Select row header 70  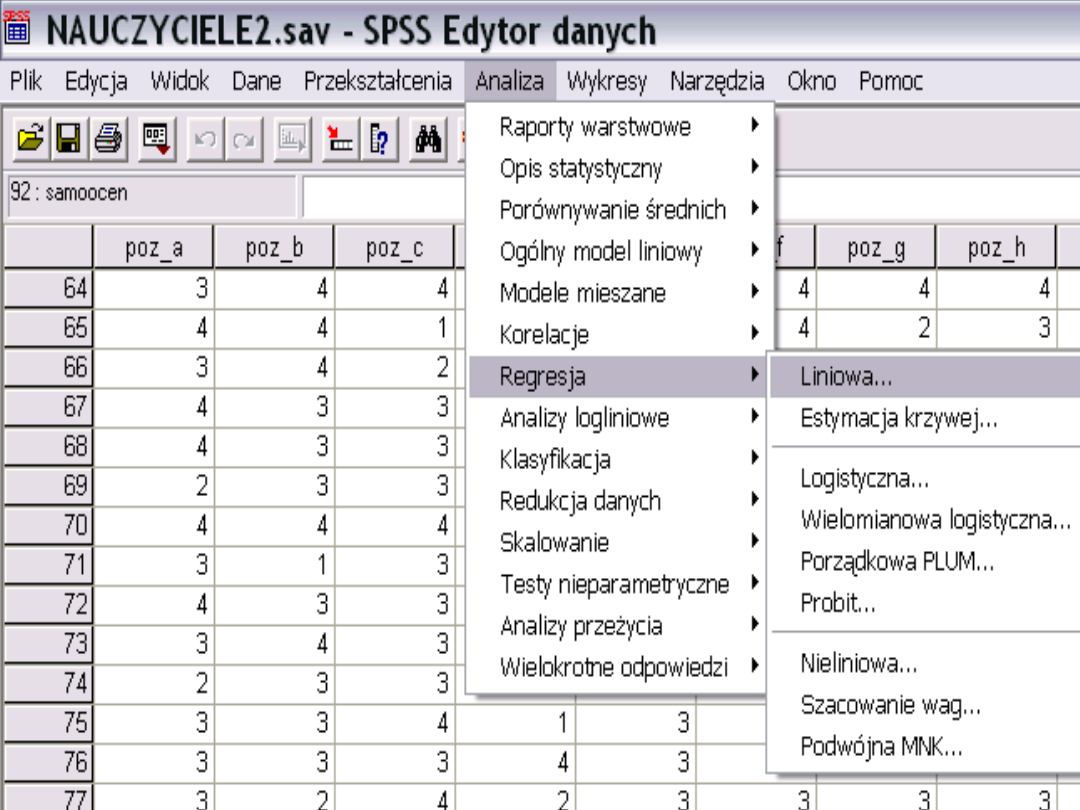[48, 523]
